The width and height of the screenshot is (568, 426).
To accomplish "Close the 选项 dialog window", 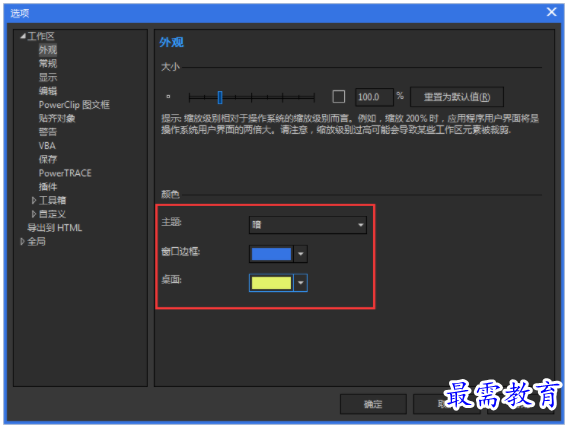I will (551, 12).
